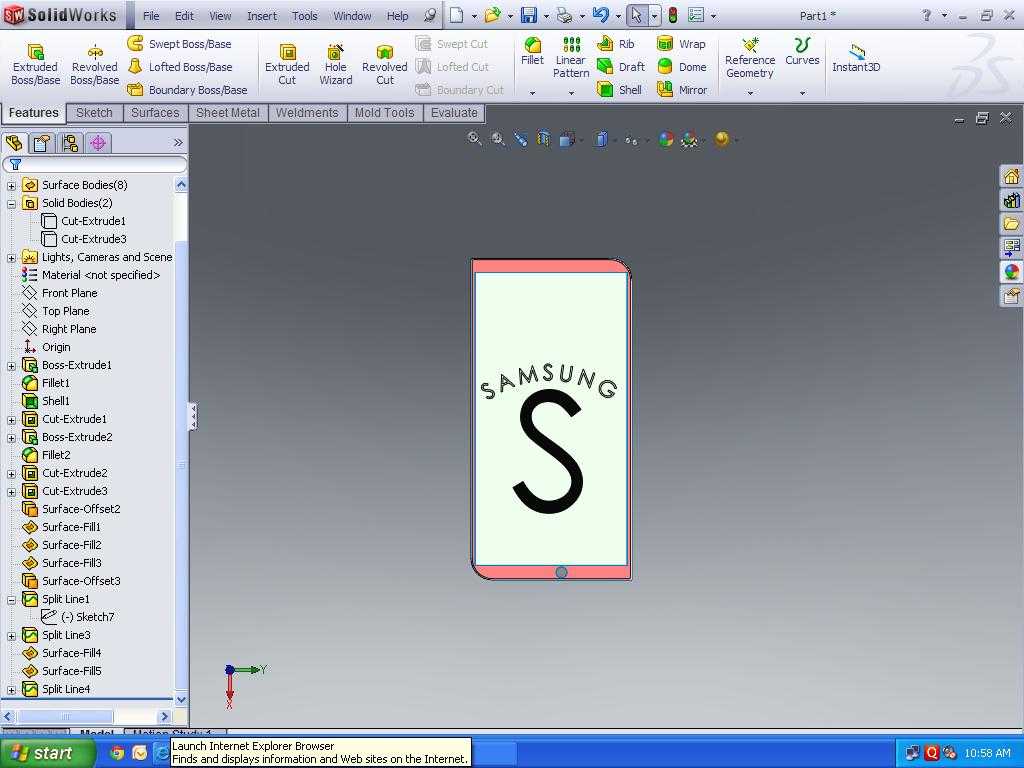Click the Extruded Cut tool

pos(287,64)
